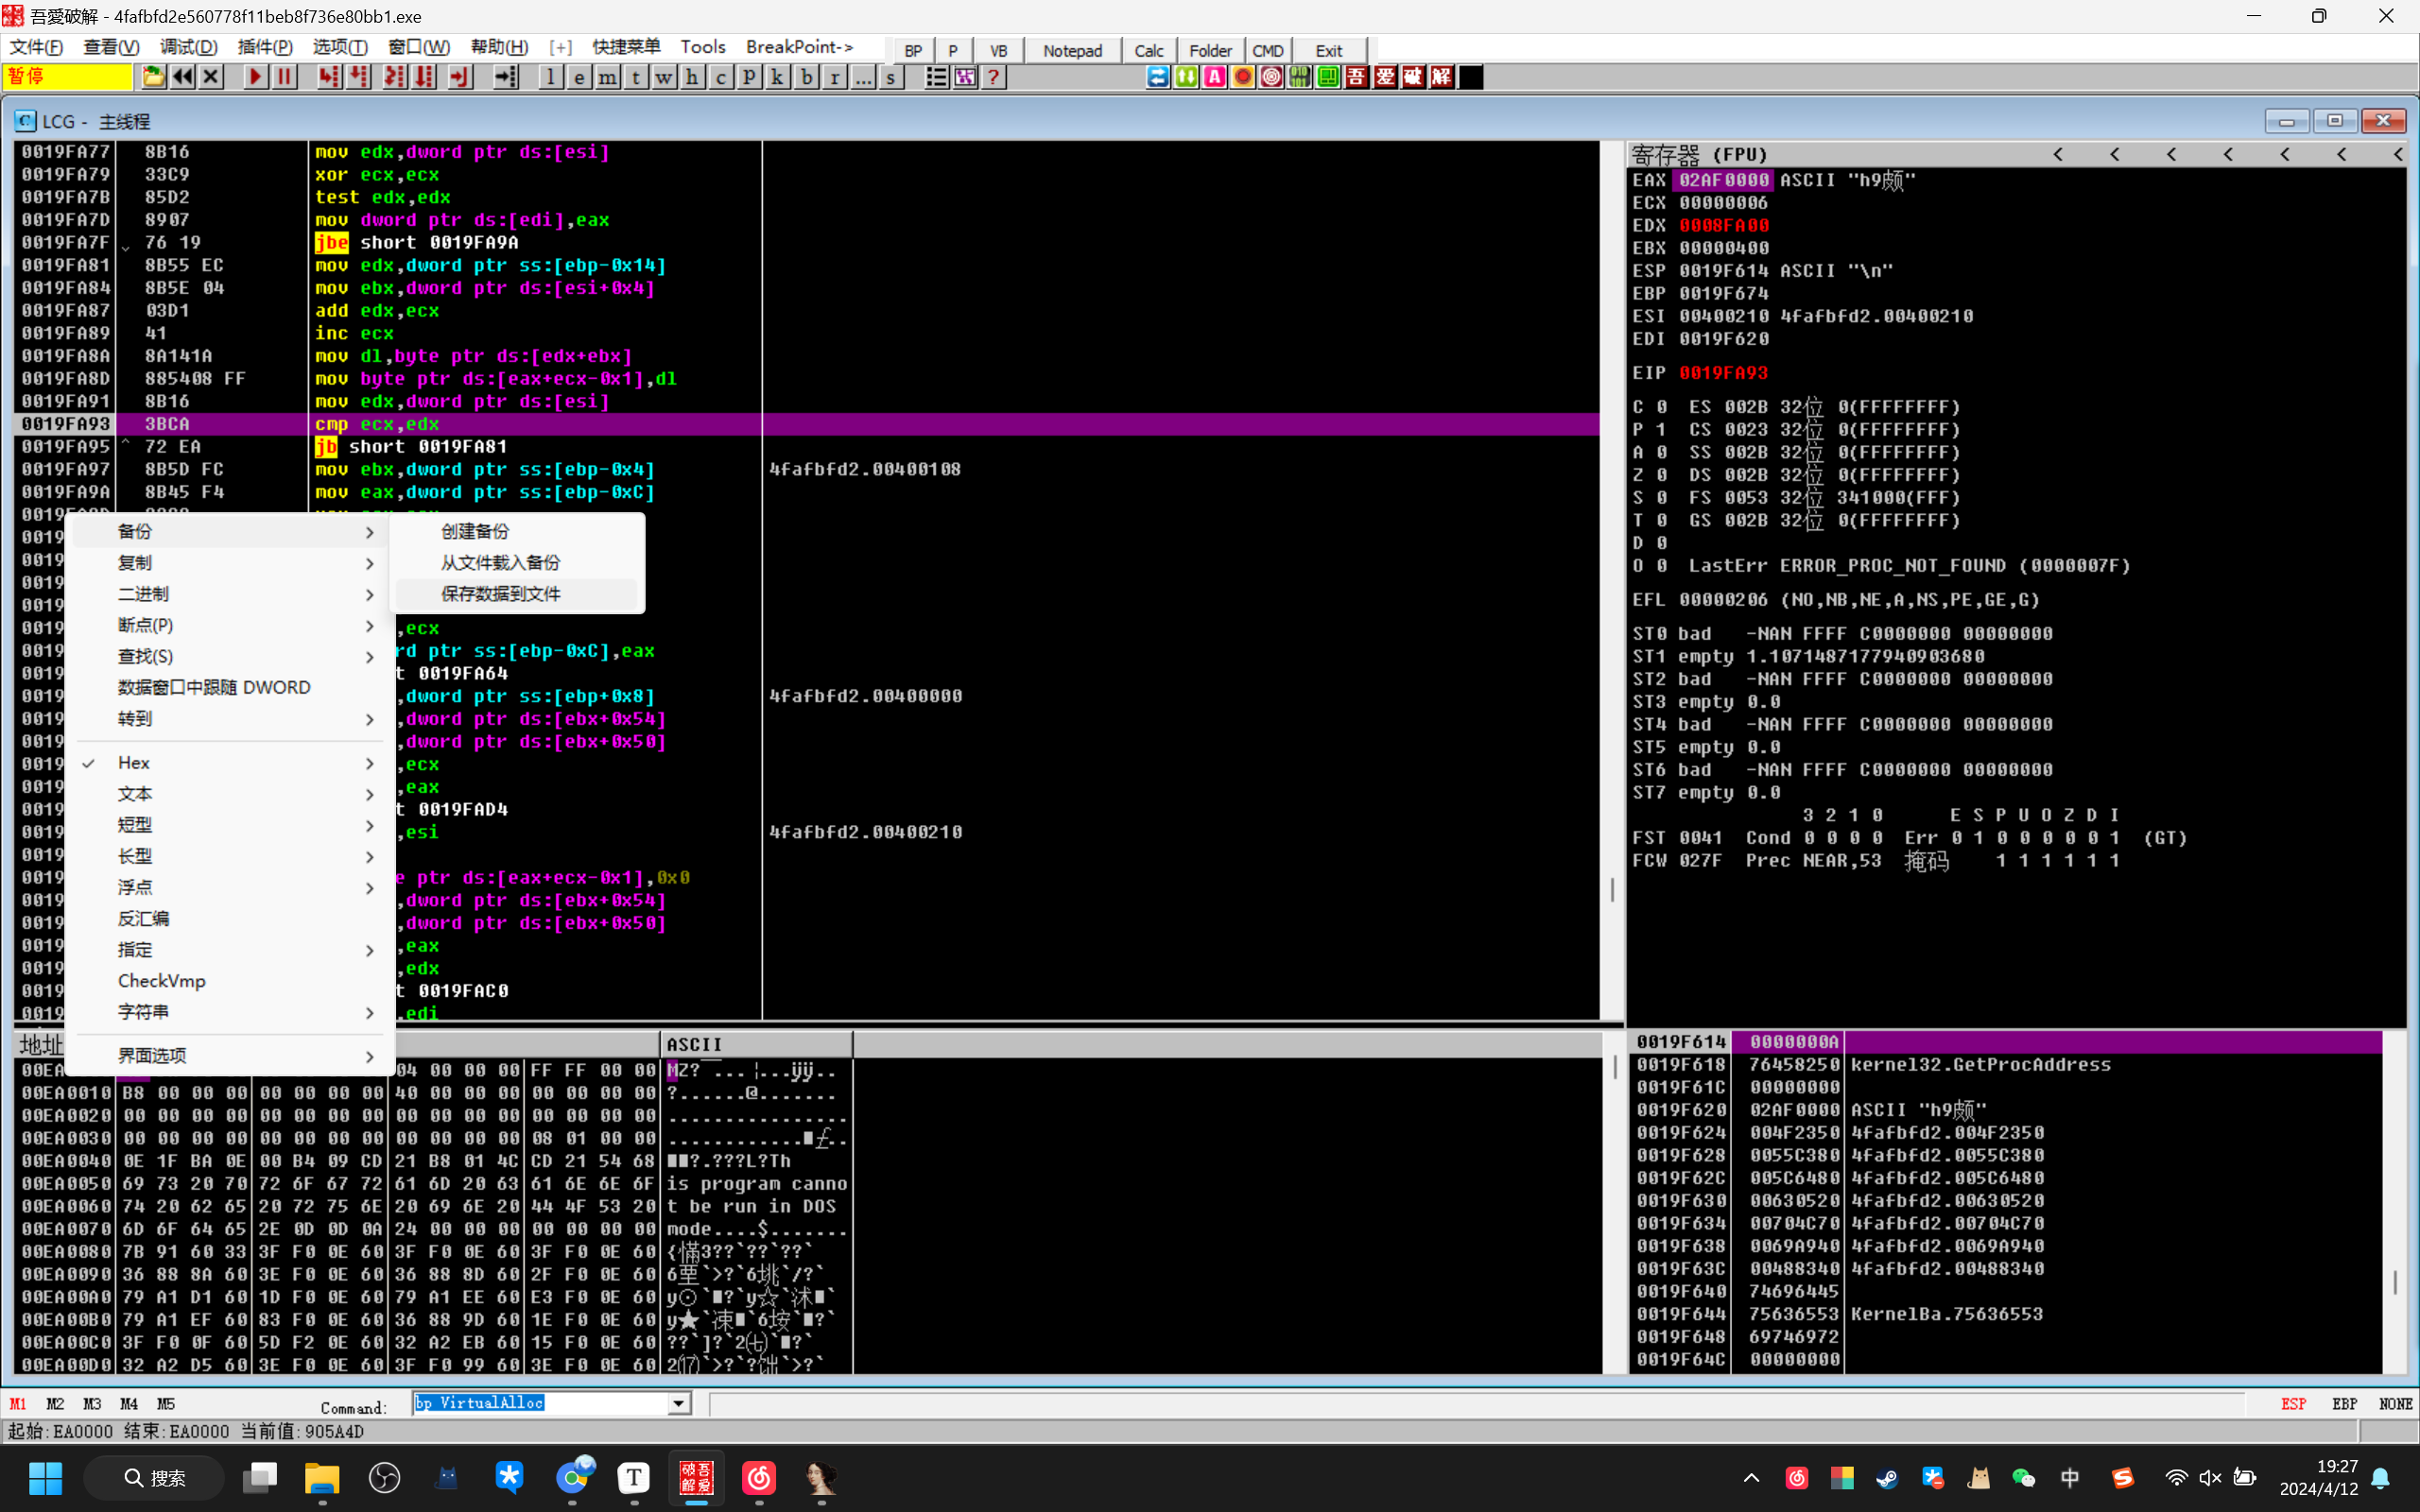Viewport: 2420px width, 1512px height.
Task: Click the CMD button
Action: pyautogui.click(x=1268, y=50)
